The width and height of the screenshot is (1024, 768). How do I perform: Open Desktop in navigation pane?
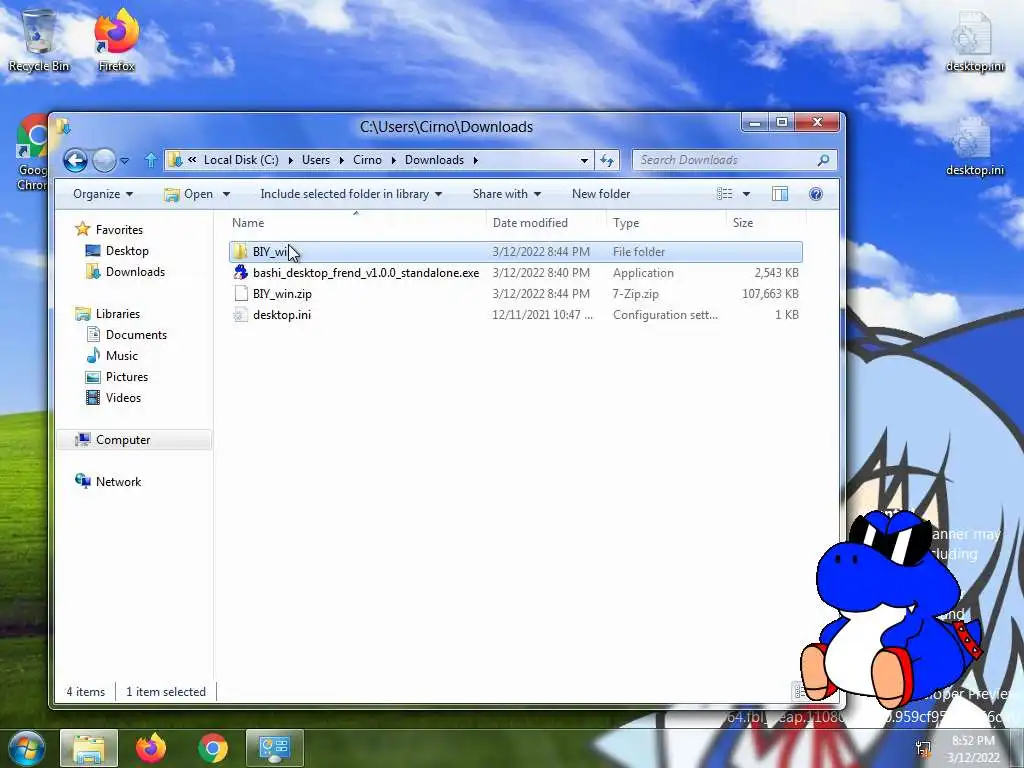pyautogui.click(x=127, y=251)
